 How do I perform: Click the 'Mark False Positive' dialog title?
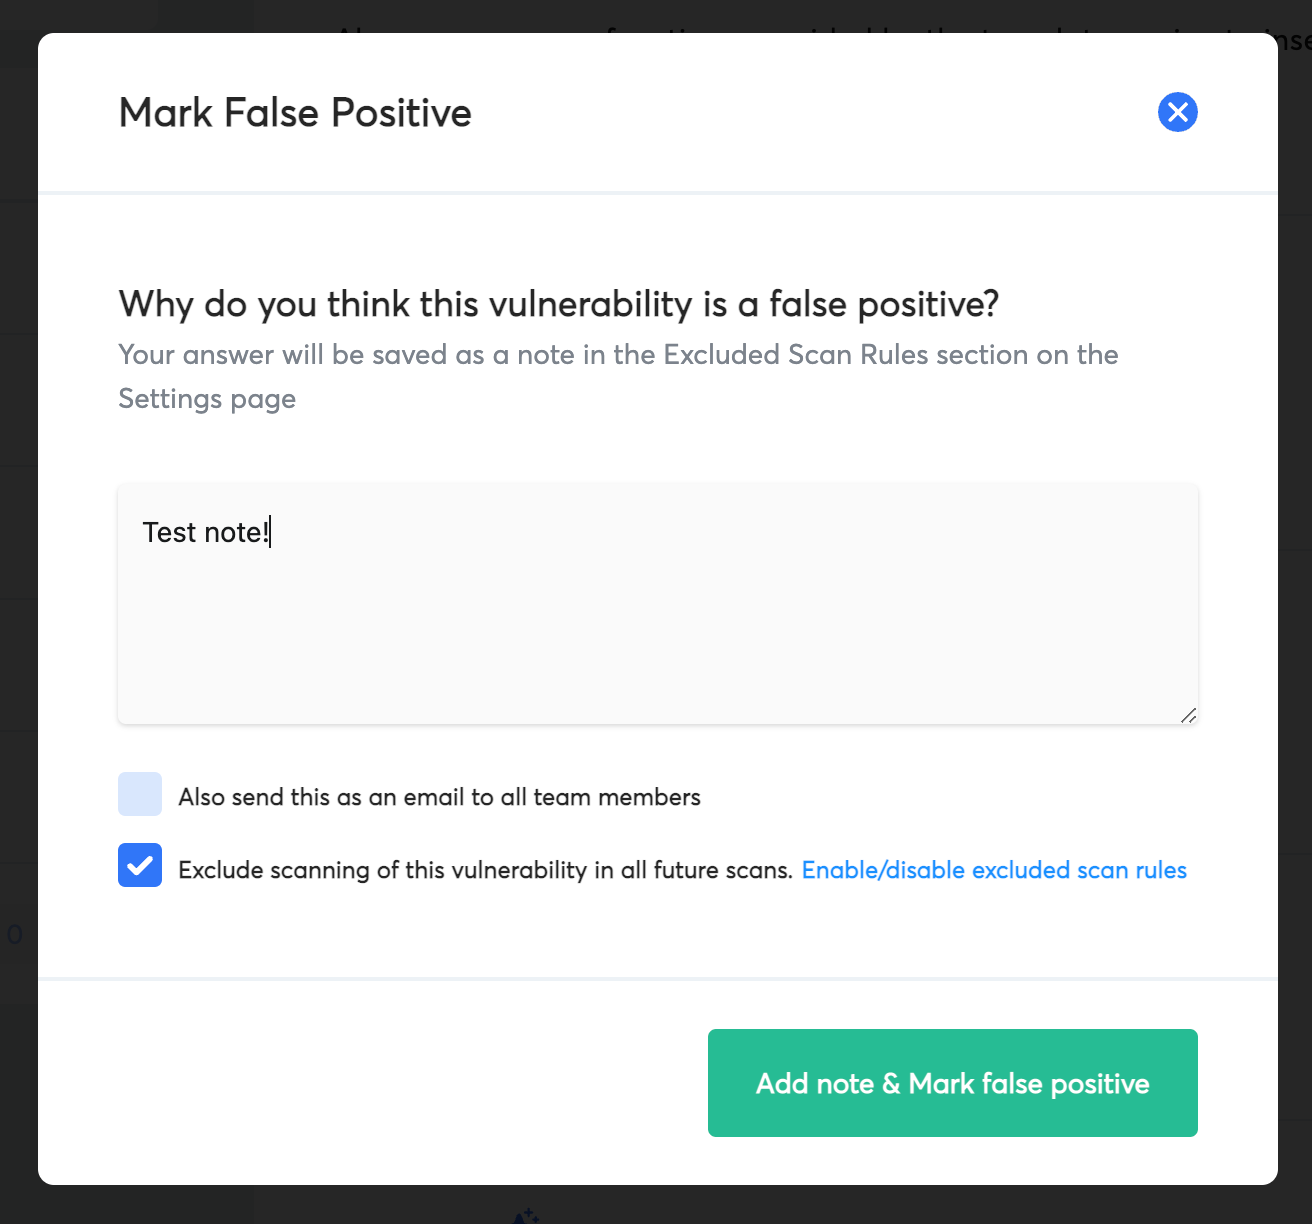click(295, 113)
